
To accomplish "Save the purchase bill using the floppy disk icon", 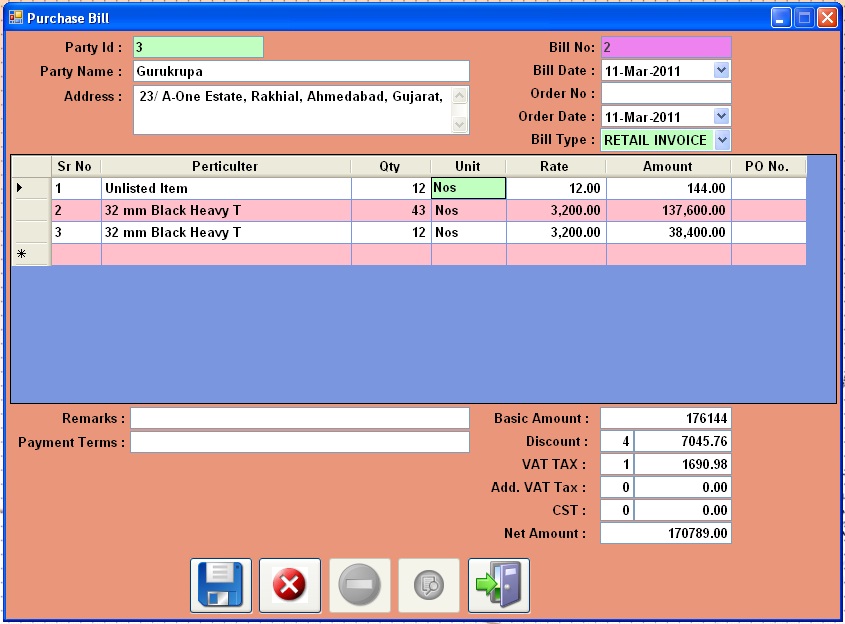I will [x=220, y=585].
